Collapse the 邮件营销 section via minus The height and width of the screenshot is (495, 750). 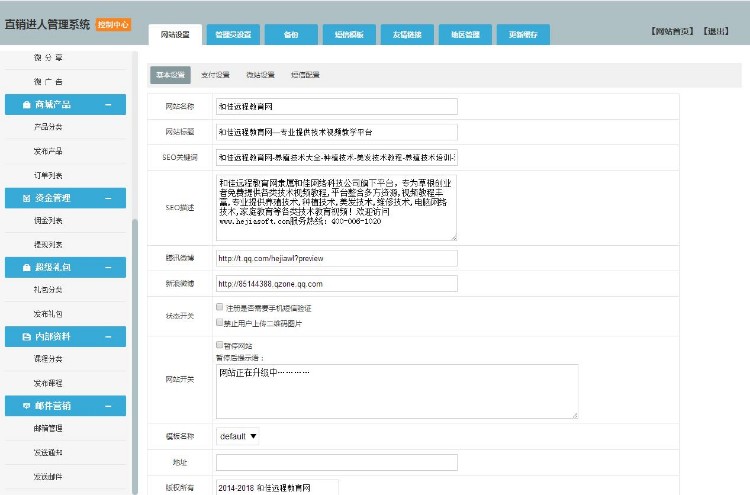pyautogui.click(x=108, y=406)
